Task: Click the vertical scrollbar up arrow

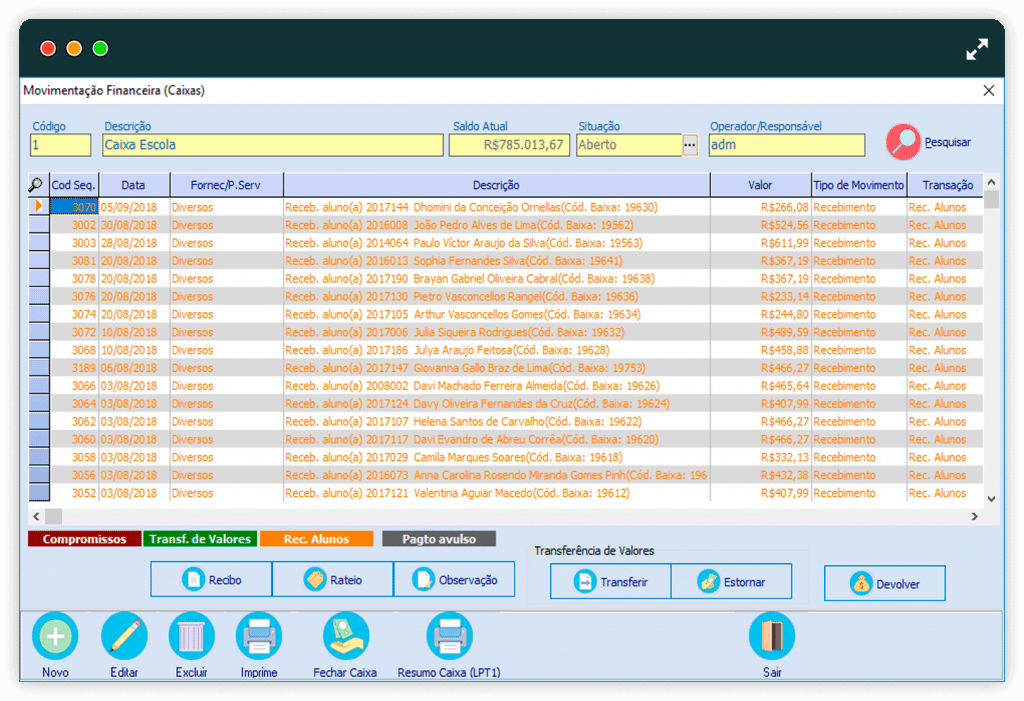Action: pyautogui.click(x=991, y=182)
